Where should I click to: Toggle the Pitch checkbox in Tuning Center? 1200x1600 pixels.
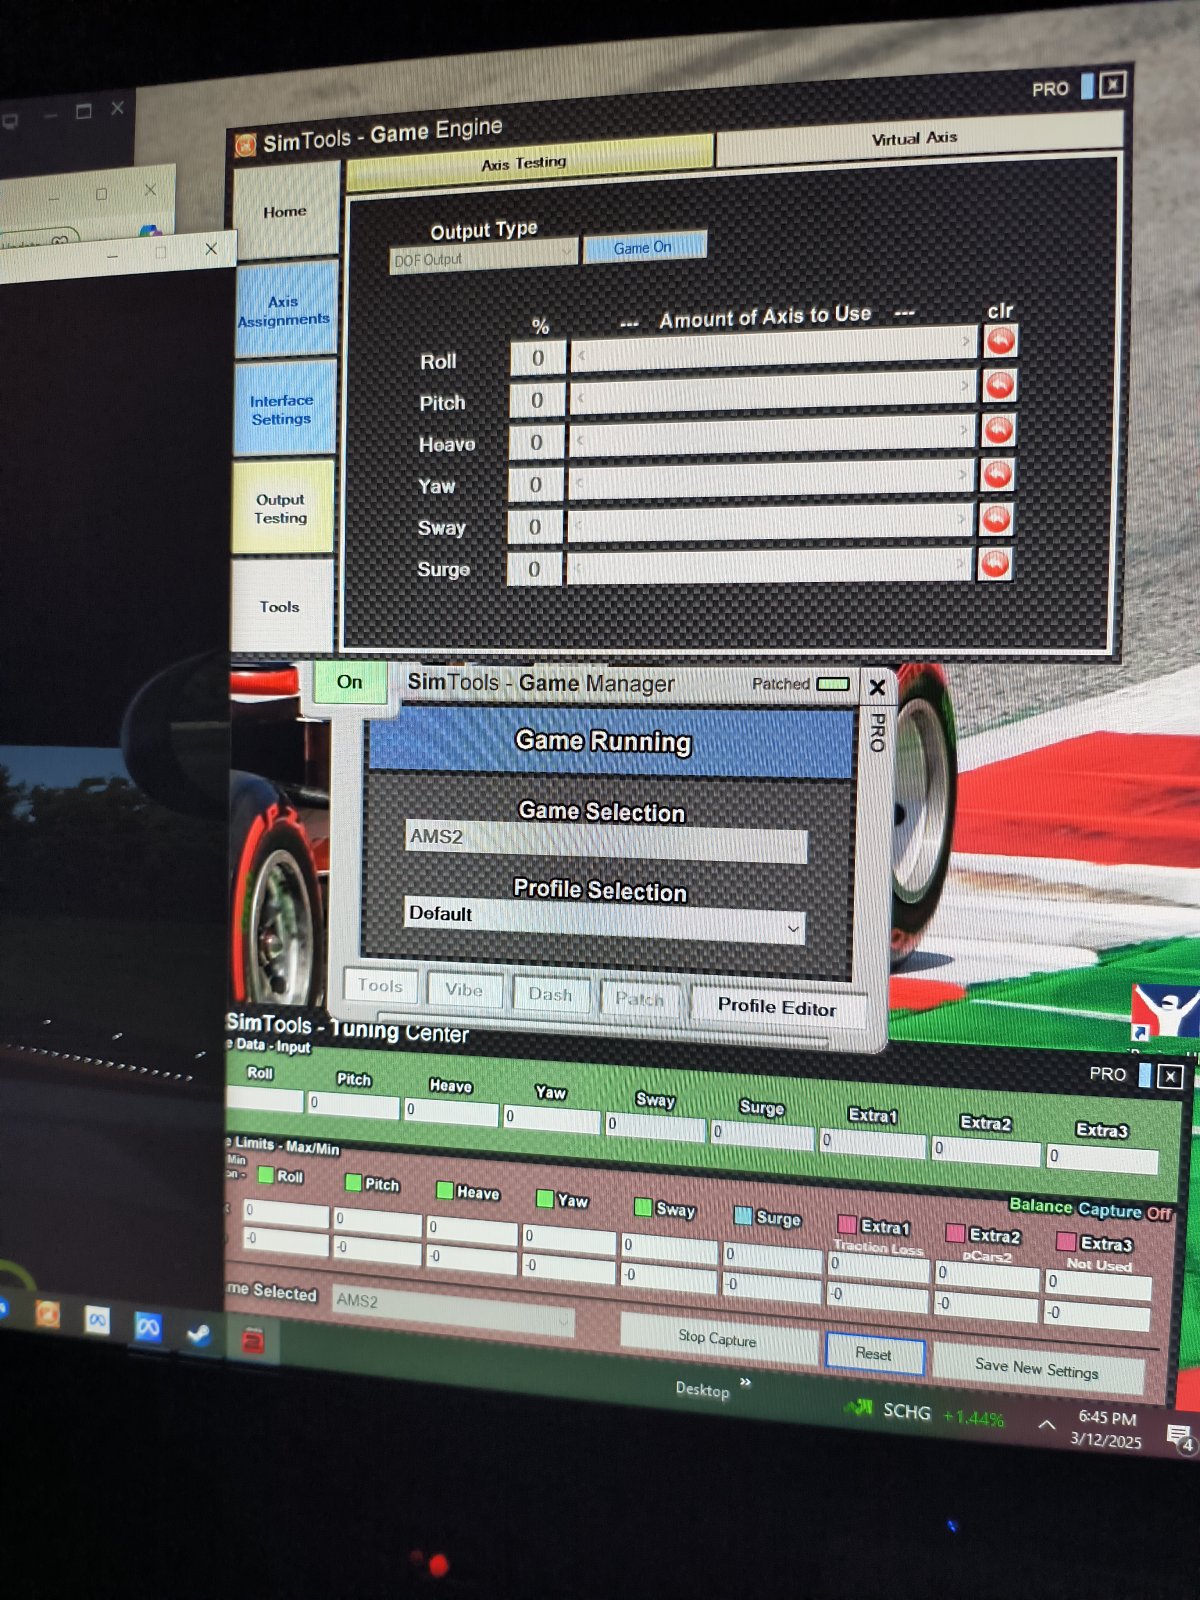tap(353, 1182)
